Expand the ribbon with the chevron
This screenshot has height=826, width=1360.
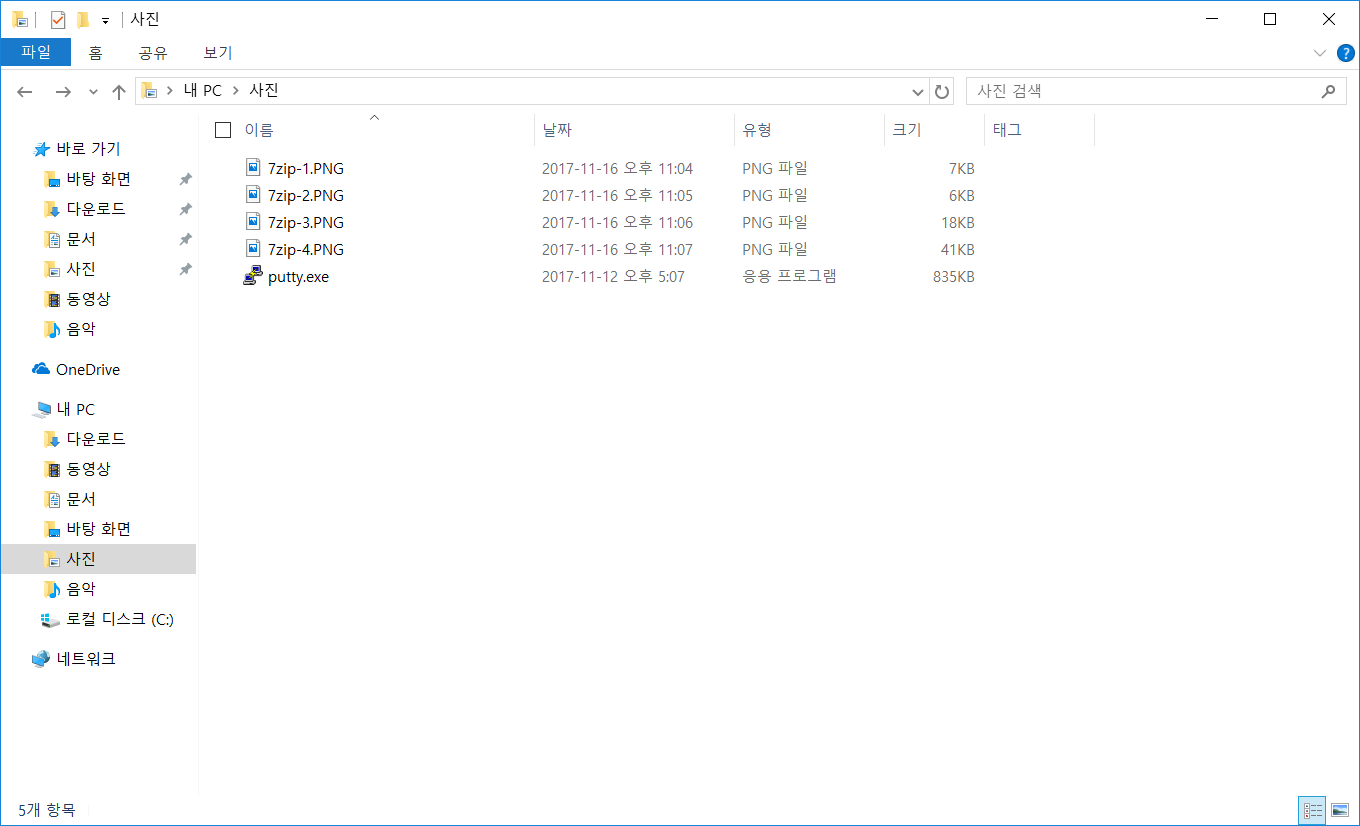coord(1319,52)
